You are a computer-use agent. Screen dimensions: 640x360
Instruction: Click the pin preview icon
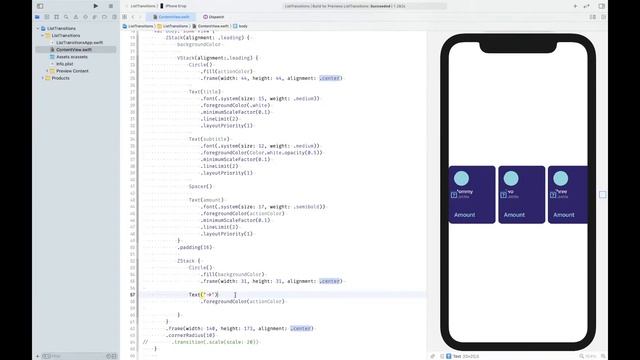coord(433,356)
